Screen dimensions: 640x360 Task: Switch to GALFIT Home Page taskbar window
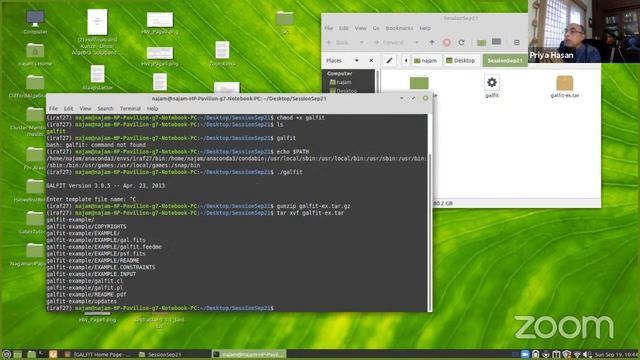(98, 354)
